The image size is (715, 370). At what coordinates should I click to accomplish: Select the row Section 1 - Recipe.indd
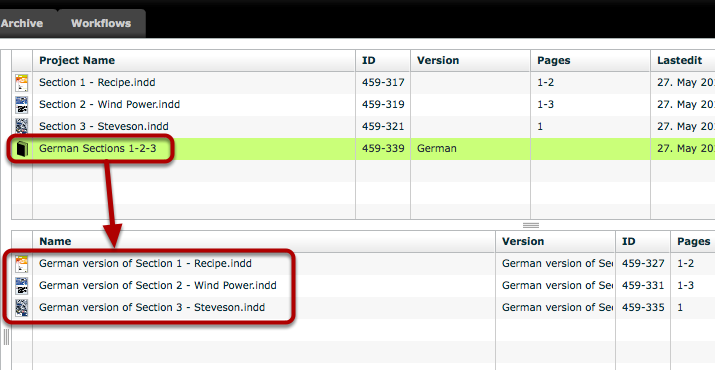tap(363, 83)
